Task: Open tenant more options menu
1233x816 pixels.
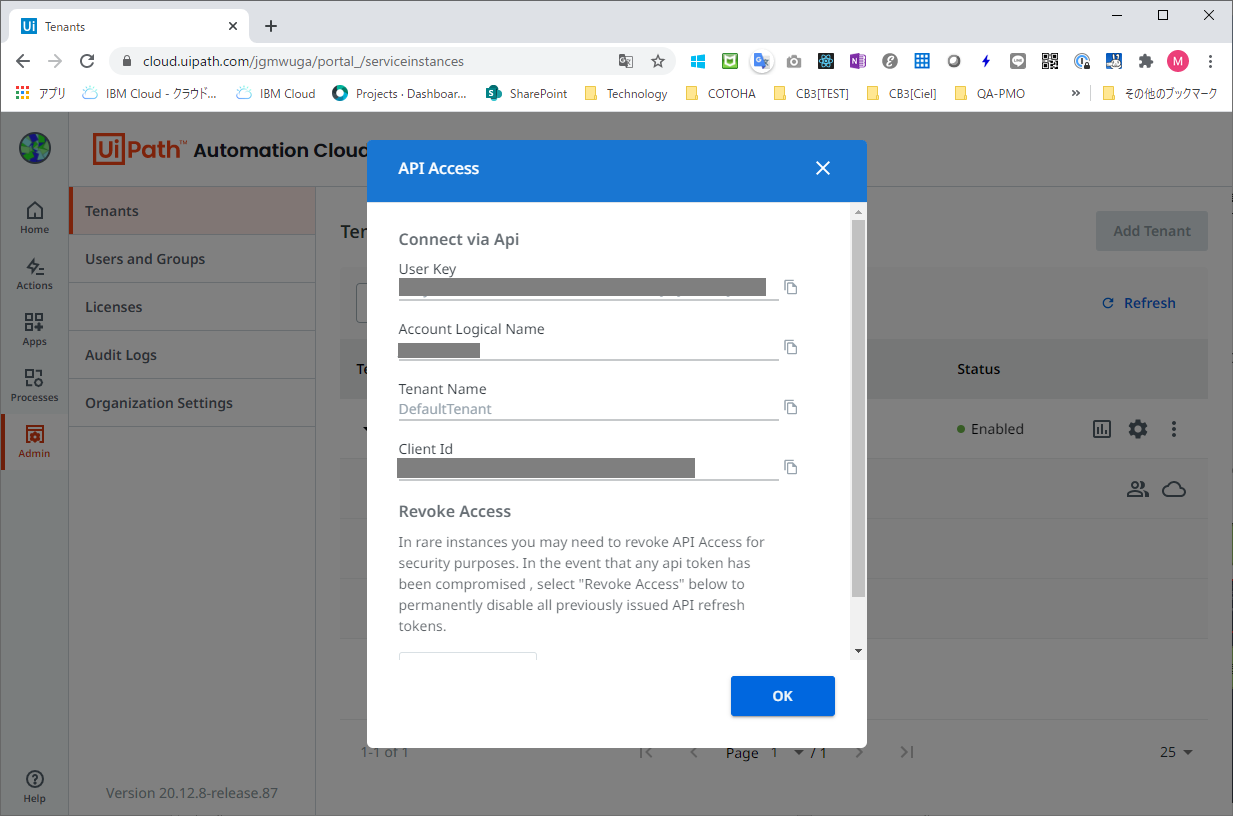Action: pyautogui.click(x=1174, y=429)
